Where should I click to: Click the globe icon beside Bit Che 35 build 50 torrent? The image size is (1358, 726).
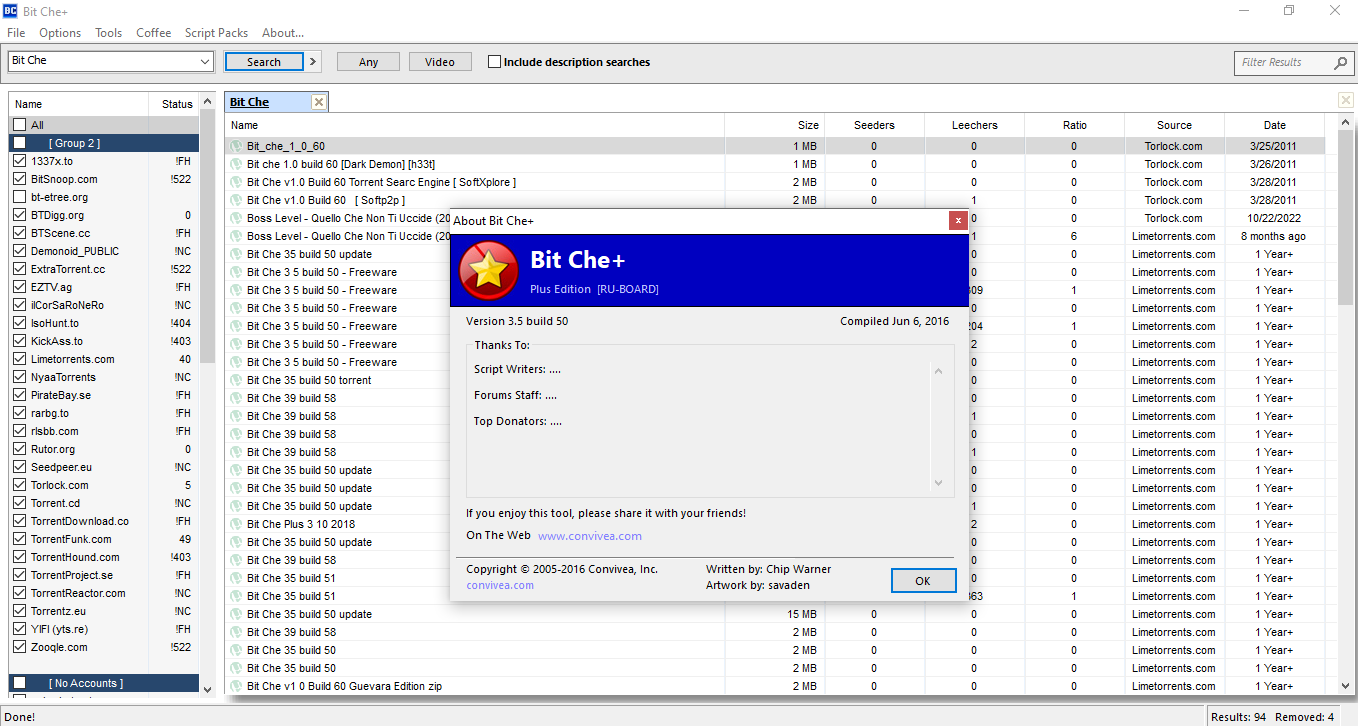[x=237, y=380]
